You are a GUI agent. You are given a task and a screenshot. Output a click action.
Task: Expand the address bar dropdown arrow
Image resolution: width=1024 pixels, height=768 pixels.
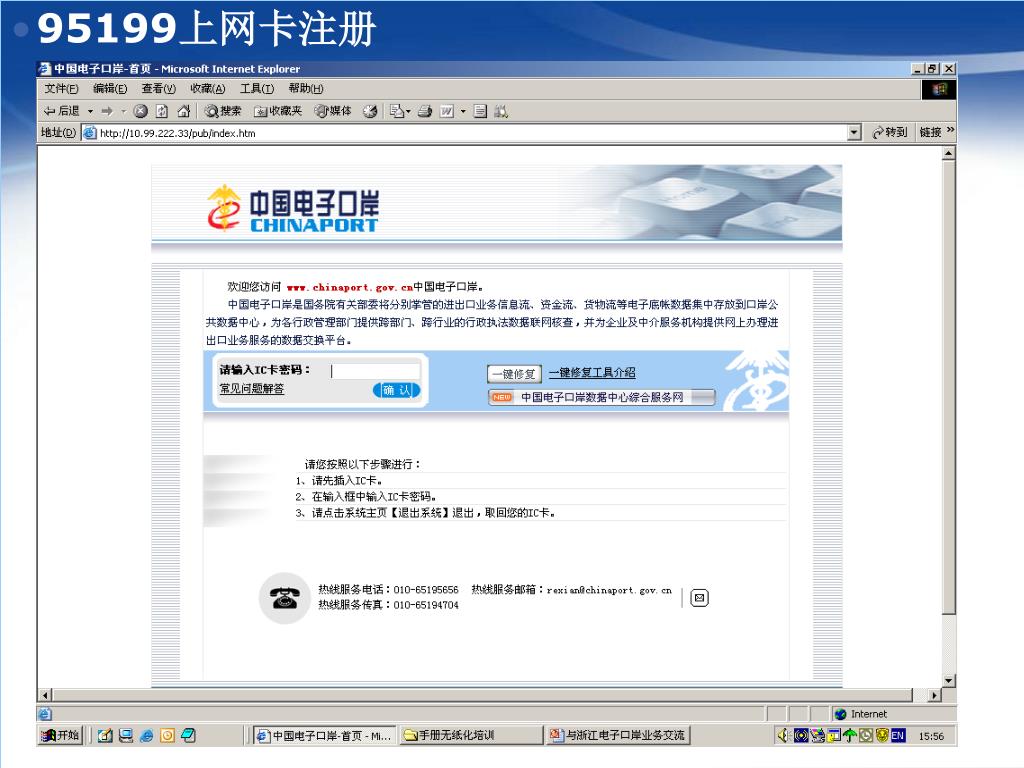(x=854, y=133)
